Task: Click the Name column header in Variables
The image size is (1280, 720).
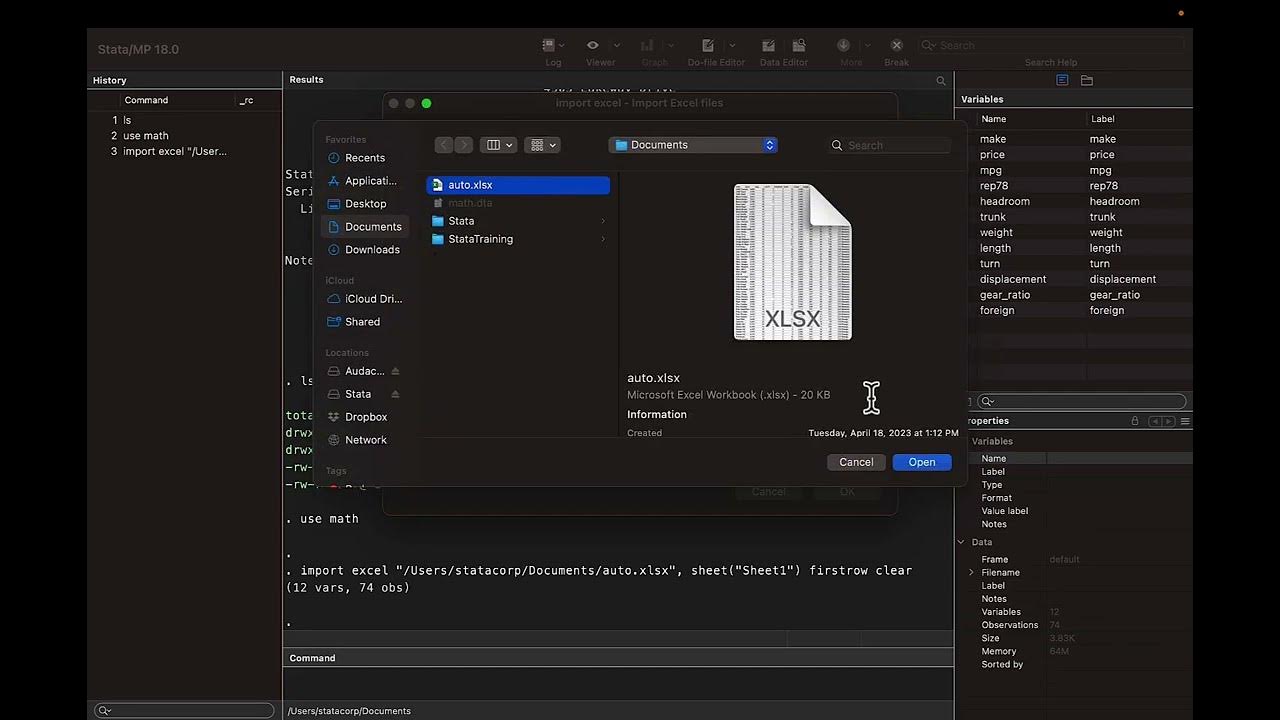Action: tap(994, 119)
